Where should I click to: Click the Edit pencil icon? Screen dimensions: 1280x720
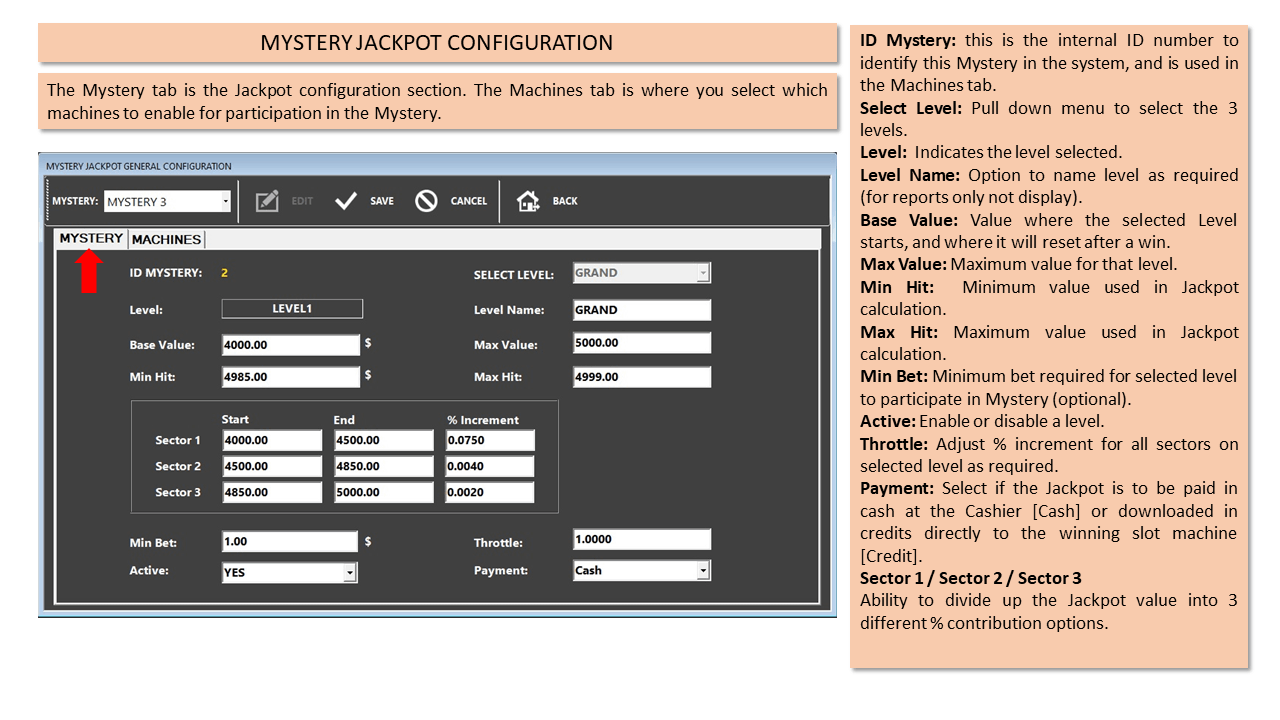coord(267,201)
